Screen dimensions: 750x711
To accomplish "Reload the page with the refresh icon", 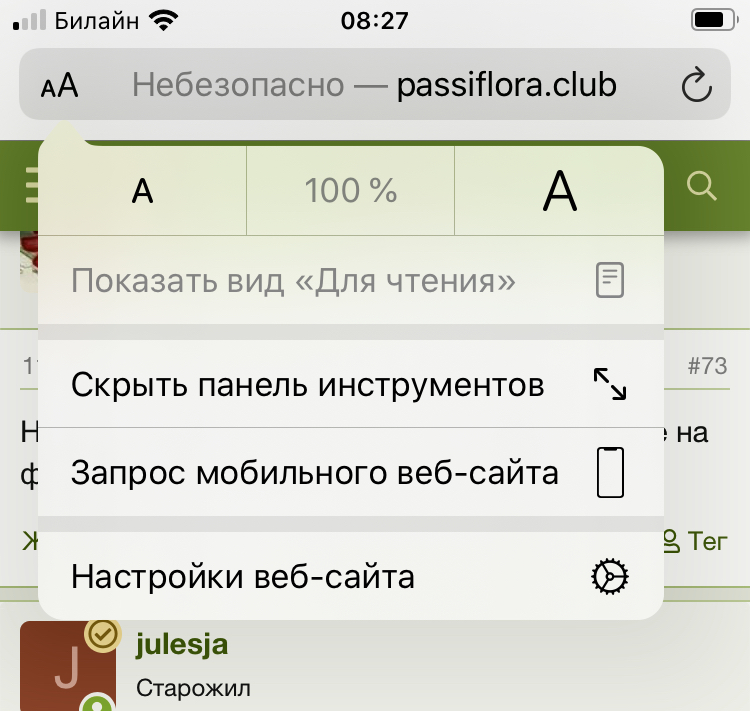I will (696, 86).
